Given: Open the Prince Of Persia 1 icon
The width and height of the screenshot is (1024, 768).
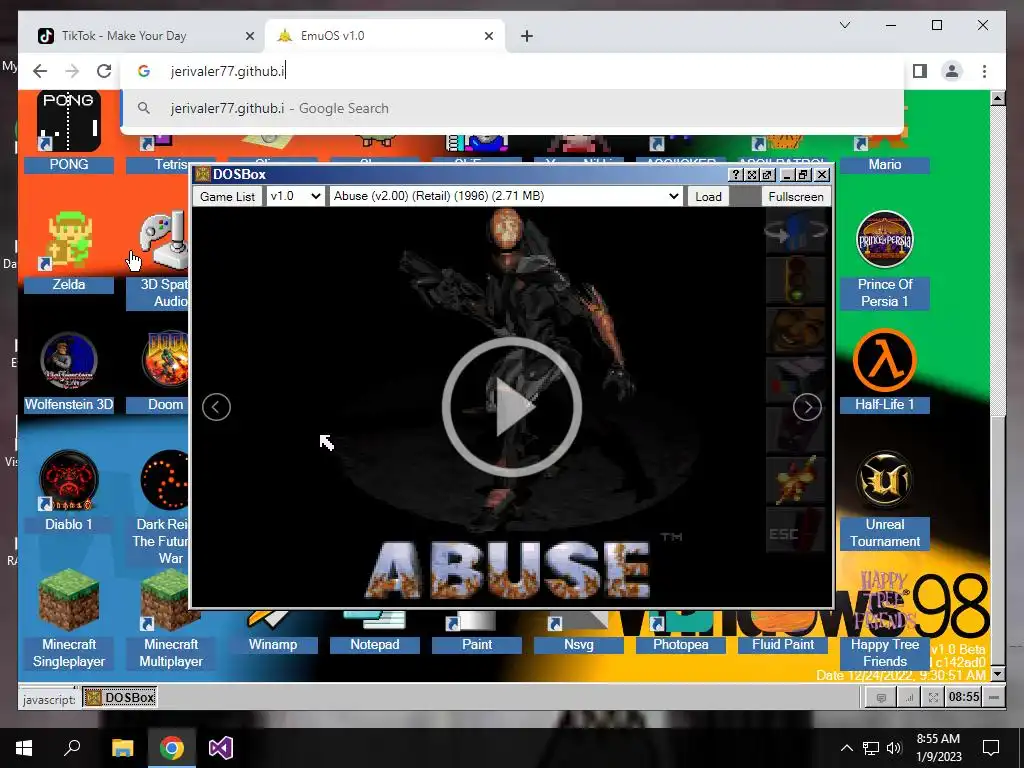Looking at the screenshot, I should tap(885, 240).
